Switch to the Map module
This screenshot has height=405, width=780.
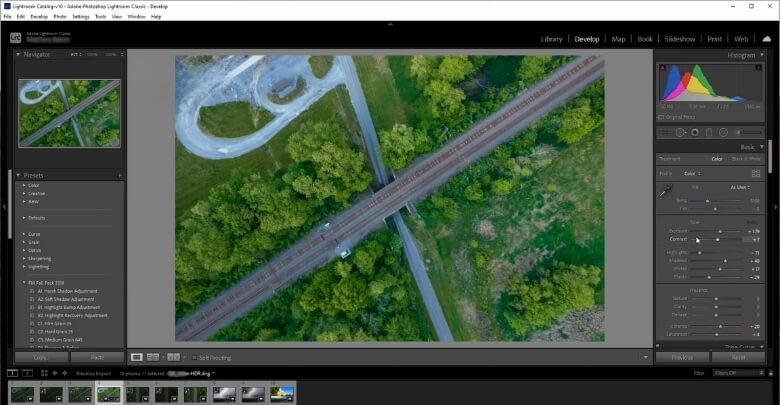coord(618,39)
